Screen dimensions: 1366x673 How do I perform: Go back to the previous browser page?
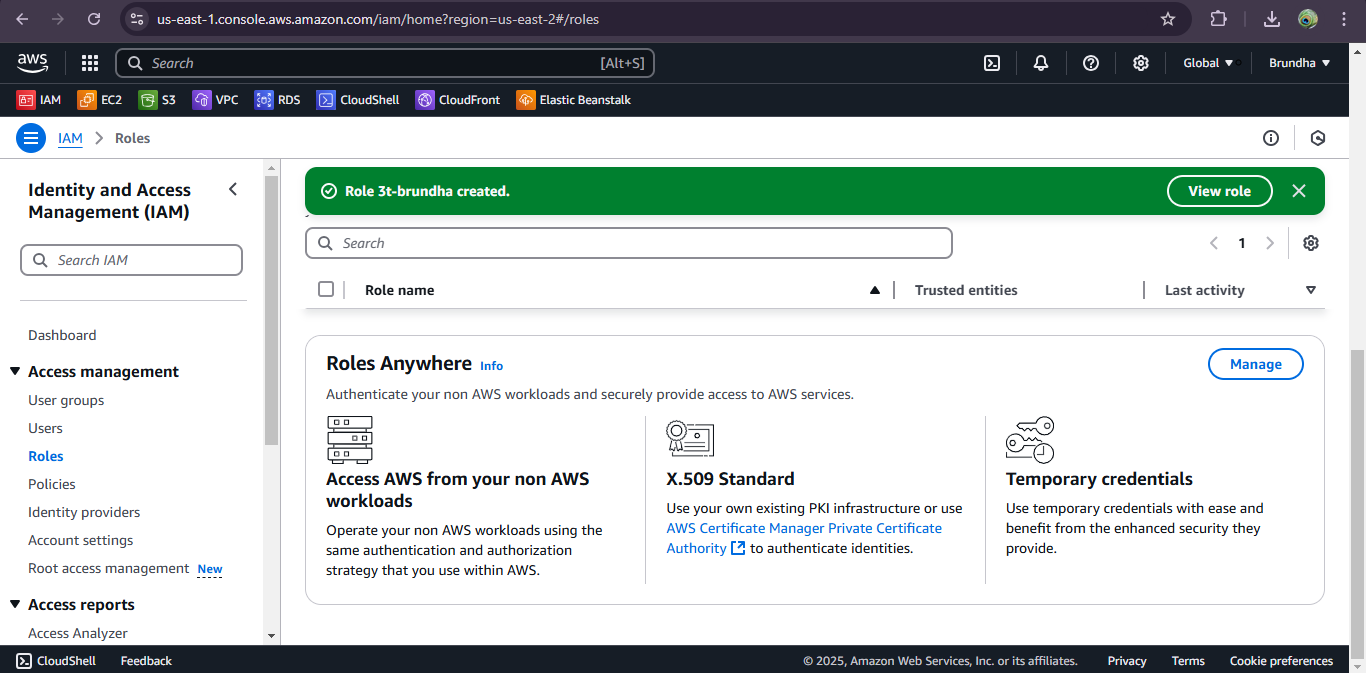pyautogui.click(x=23, y=19)
